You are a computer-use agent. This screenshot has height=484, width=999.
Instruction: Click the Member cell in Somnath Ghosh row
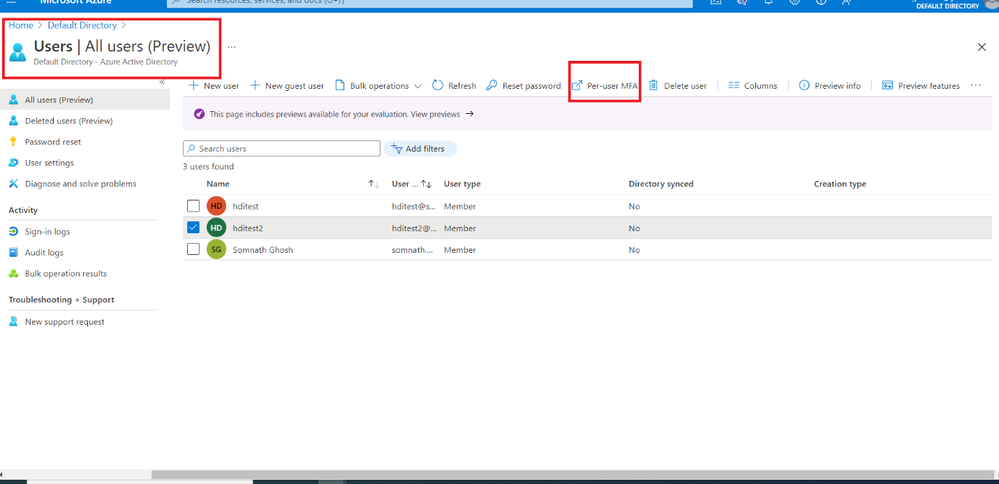[460, 250]
